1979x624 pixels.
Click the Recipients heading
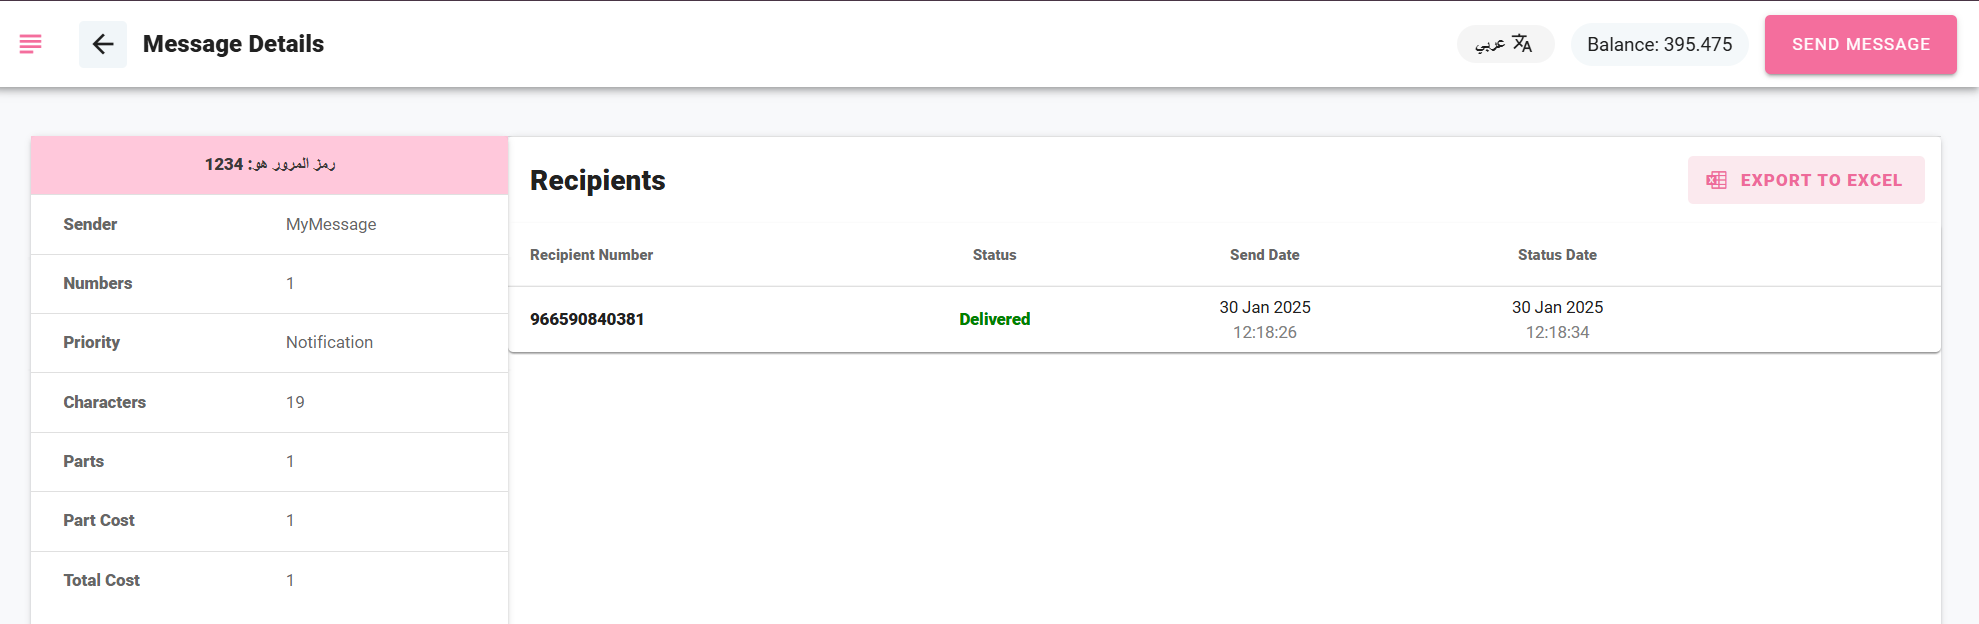pyautogui.click(x=597, y=180)
